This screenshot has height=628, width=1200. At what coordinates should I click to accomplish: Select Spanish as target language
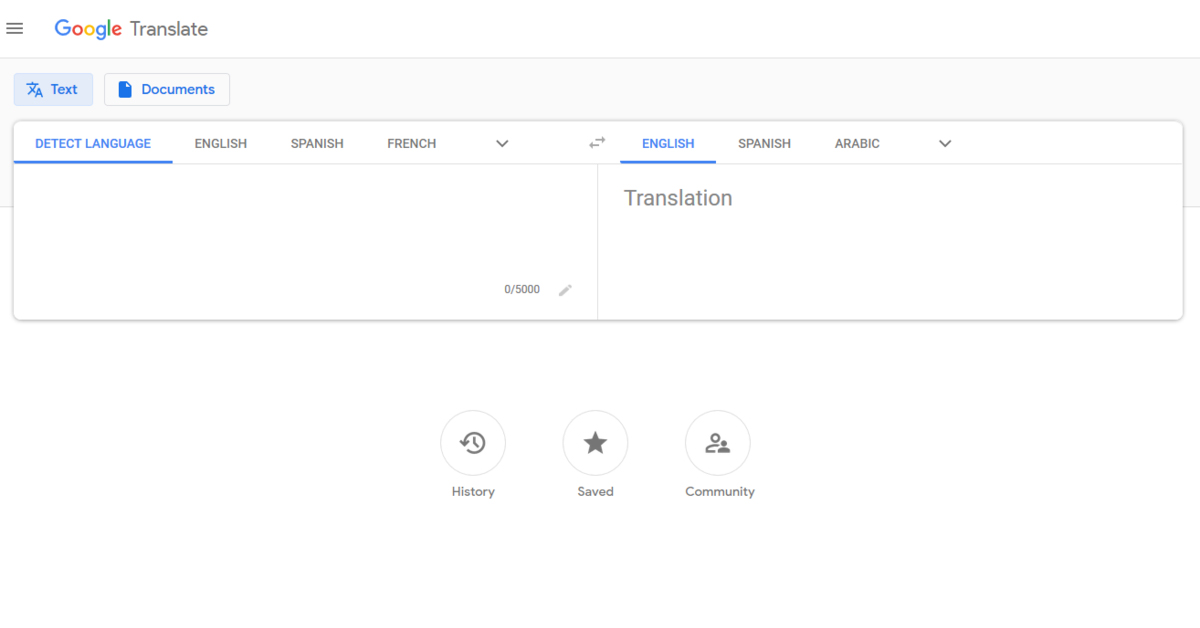coord(764,143)
